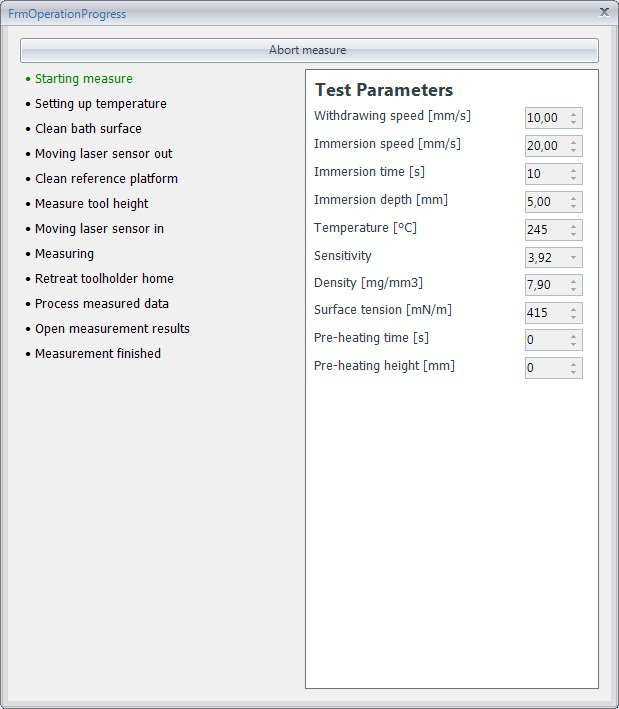619x709 pixels.
Task: Increment Immersion time with the up arrow
Action: point(573,170)
